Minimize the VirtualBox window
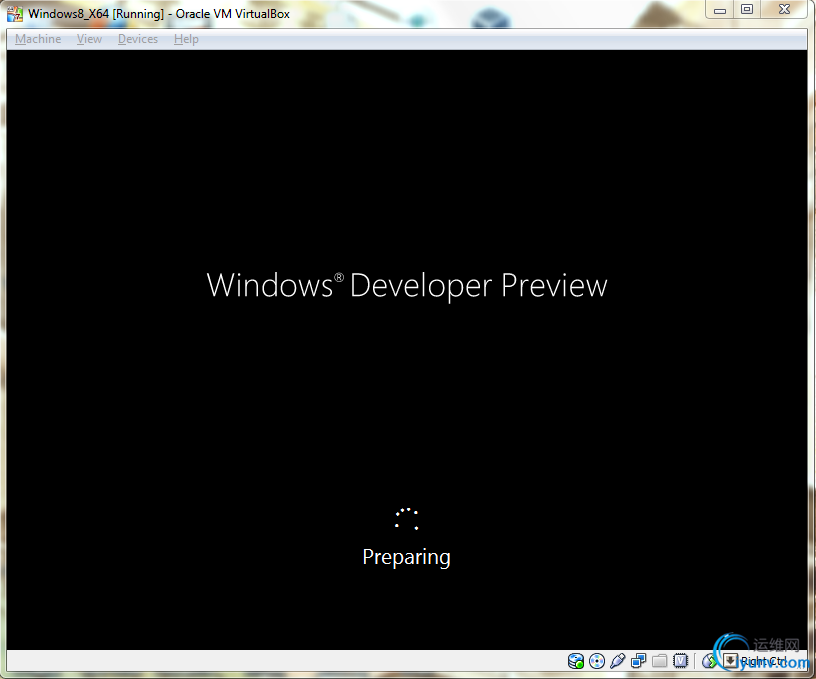The width and height of the screenshot is (816, 679). click(720, 10)
